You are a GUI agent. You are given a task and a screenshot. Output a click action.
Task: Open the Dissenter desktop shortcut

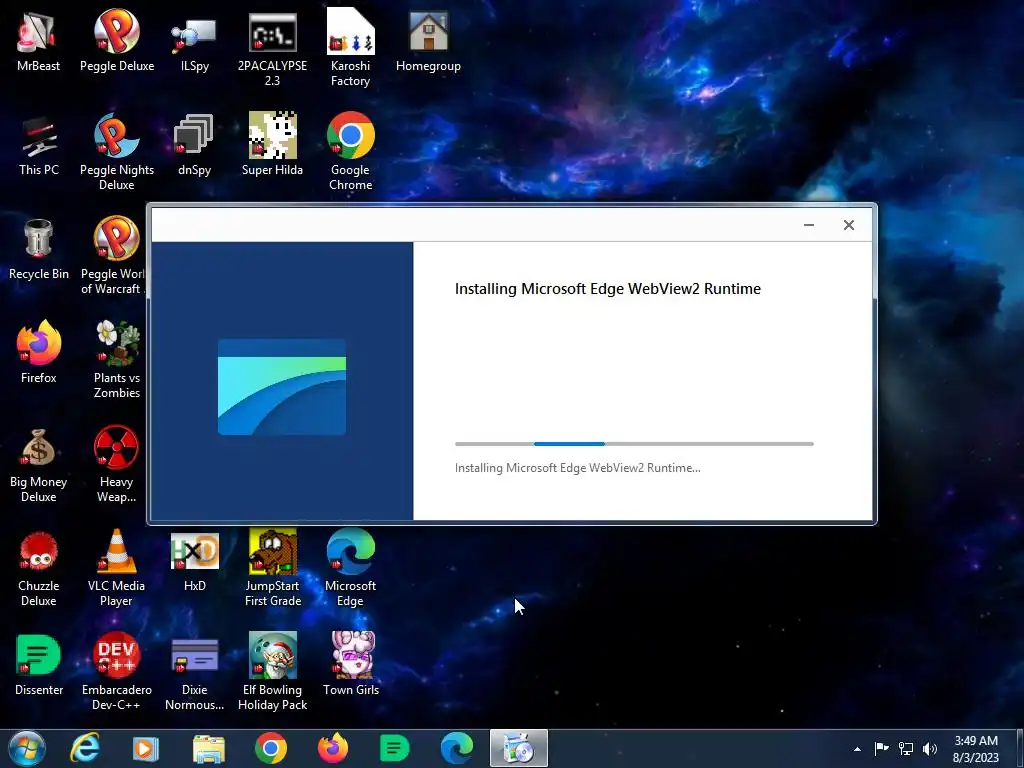point(39,664)
